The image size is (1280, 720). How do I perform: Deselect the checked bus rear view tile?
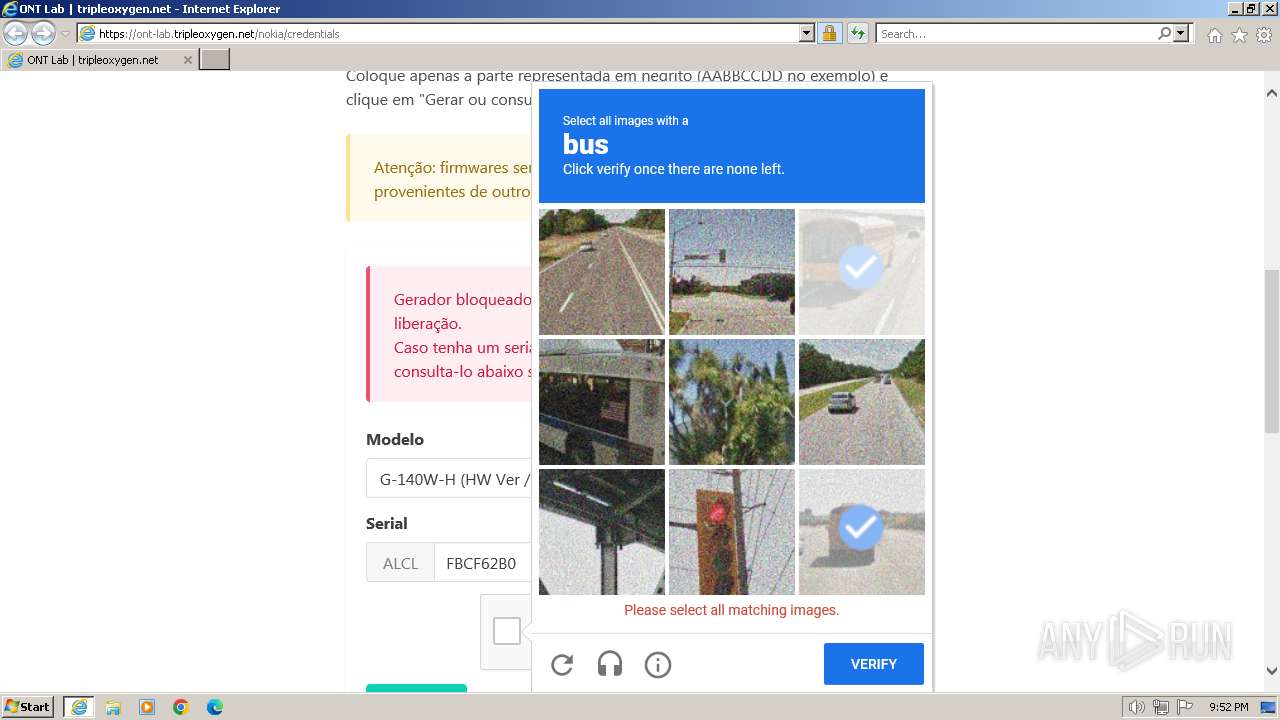pos(862,532)
